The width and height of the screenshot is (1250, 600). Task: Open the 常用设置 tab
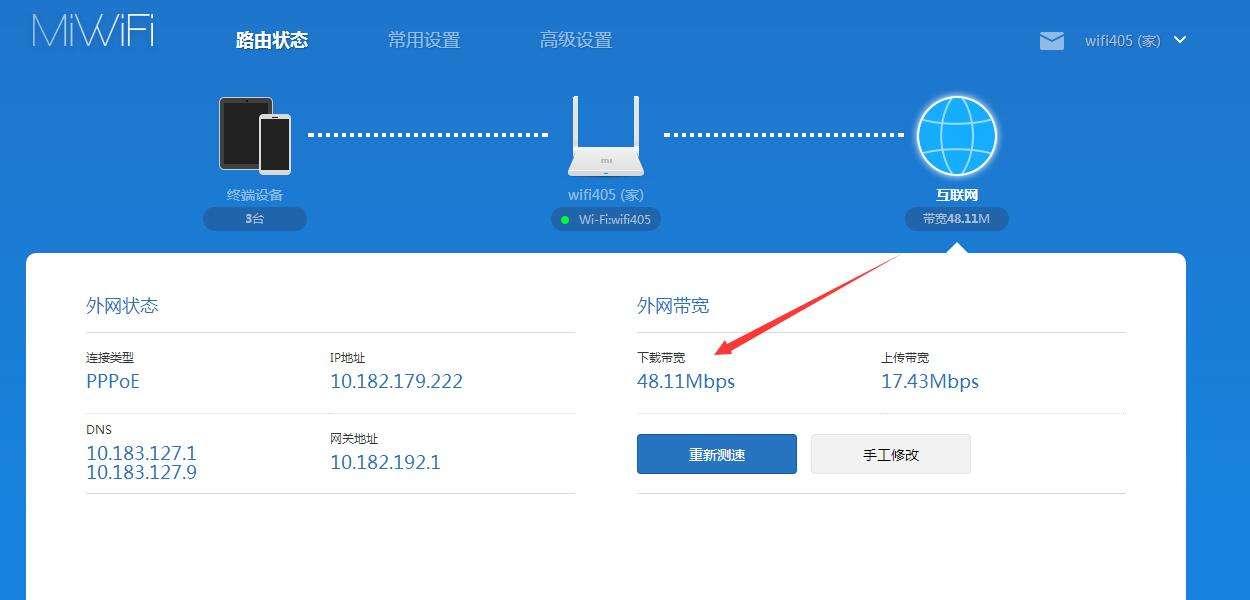[x=424, y=40]
